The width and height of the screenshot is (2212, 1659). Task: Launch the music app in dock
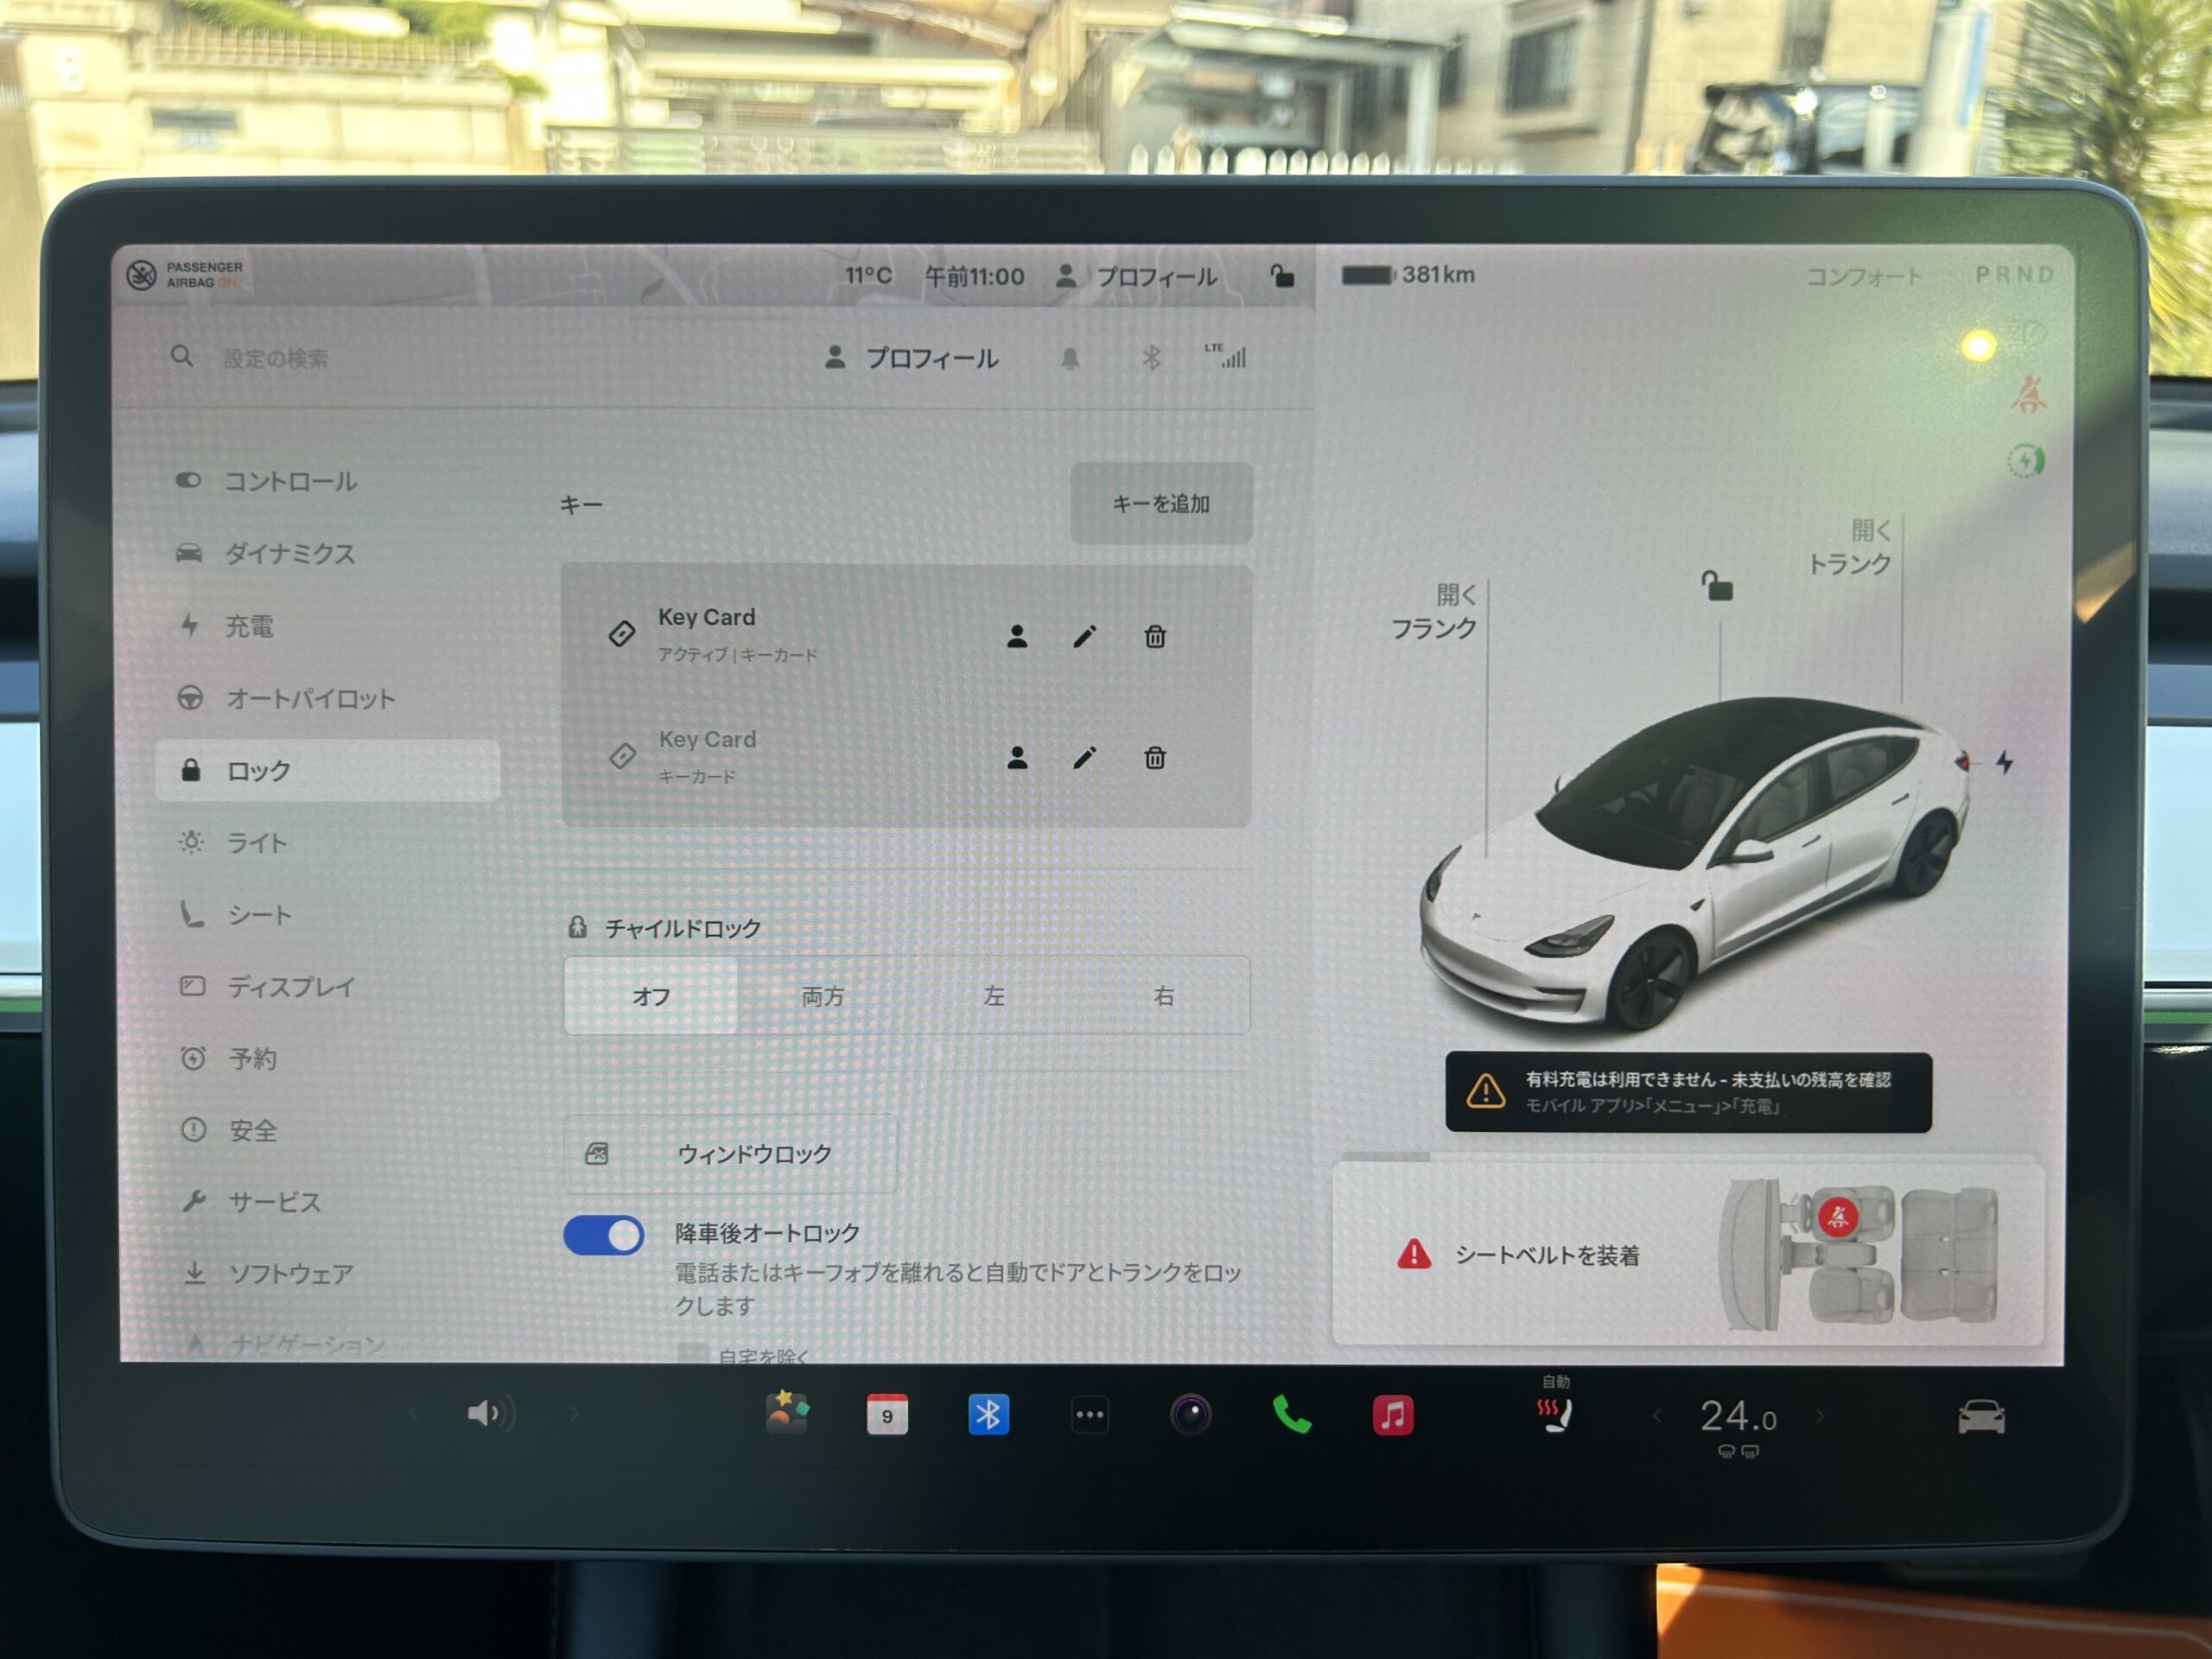point(1392,1415)
